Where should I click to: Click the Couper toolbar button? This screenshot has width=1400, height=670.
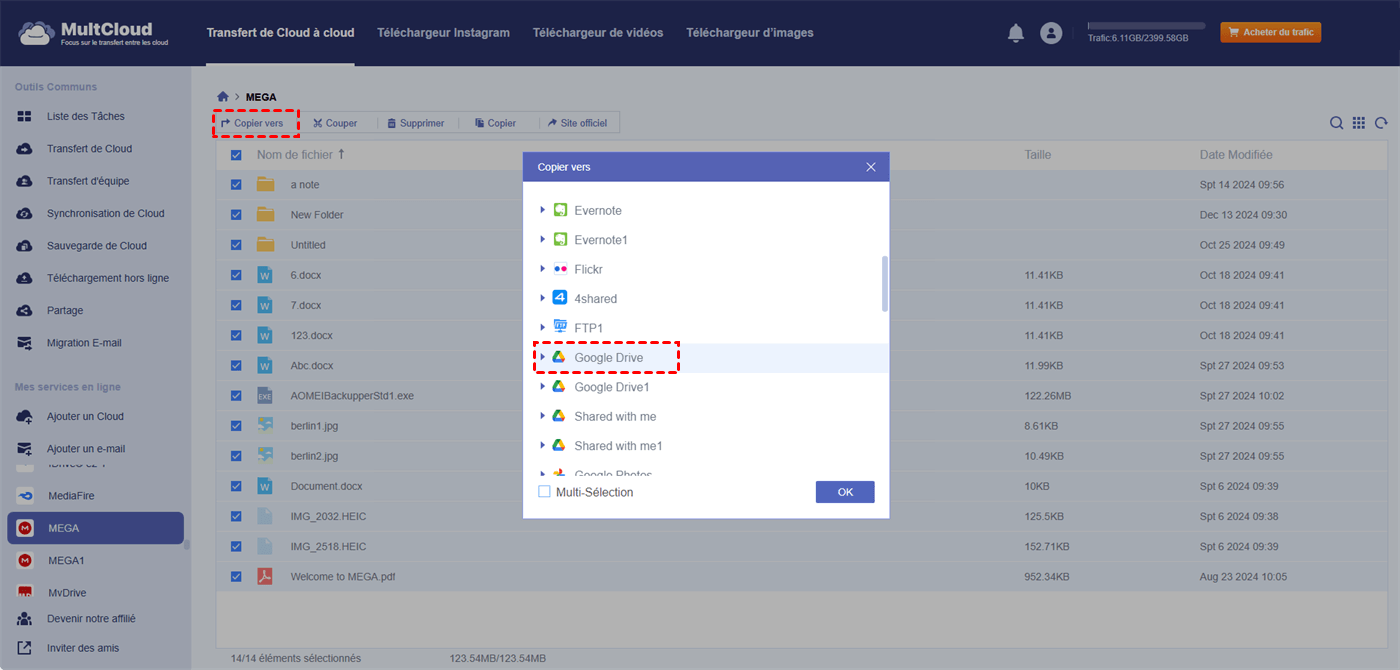[x=335, y=123]
